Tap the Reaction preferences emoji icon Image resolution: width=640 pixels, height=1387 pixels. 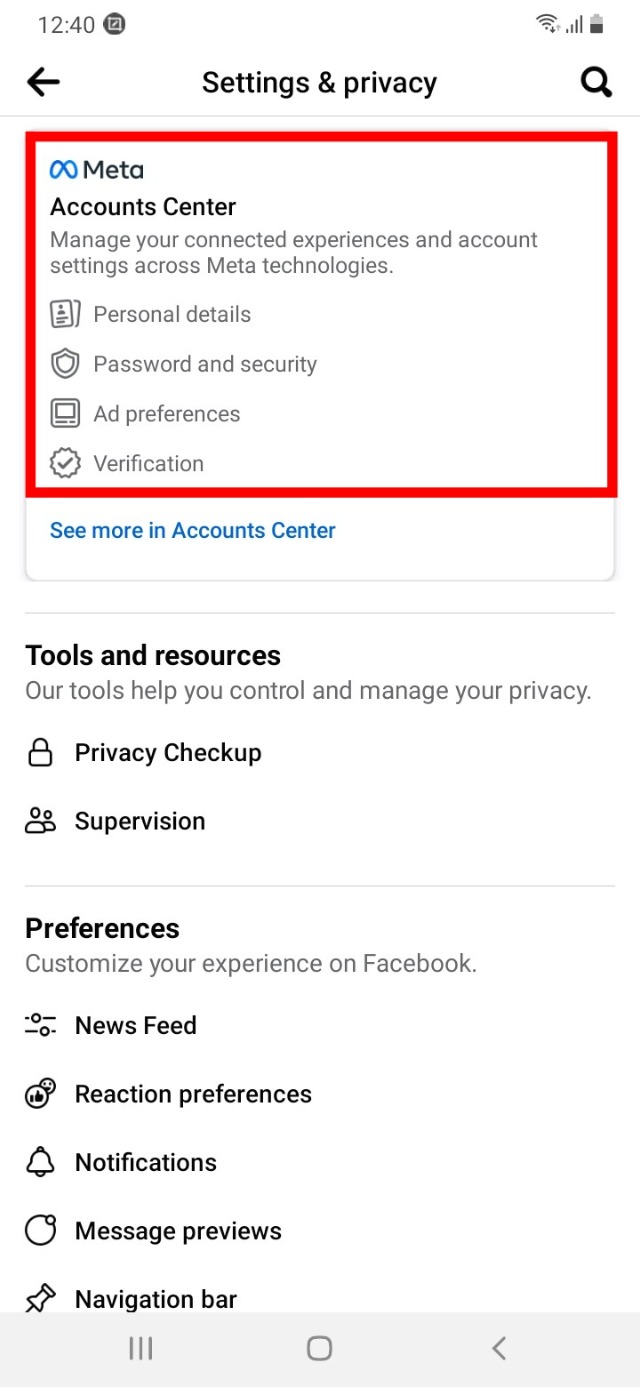click(x=40, y=1094)
